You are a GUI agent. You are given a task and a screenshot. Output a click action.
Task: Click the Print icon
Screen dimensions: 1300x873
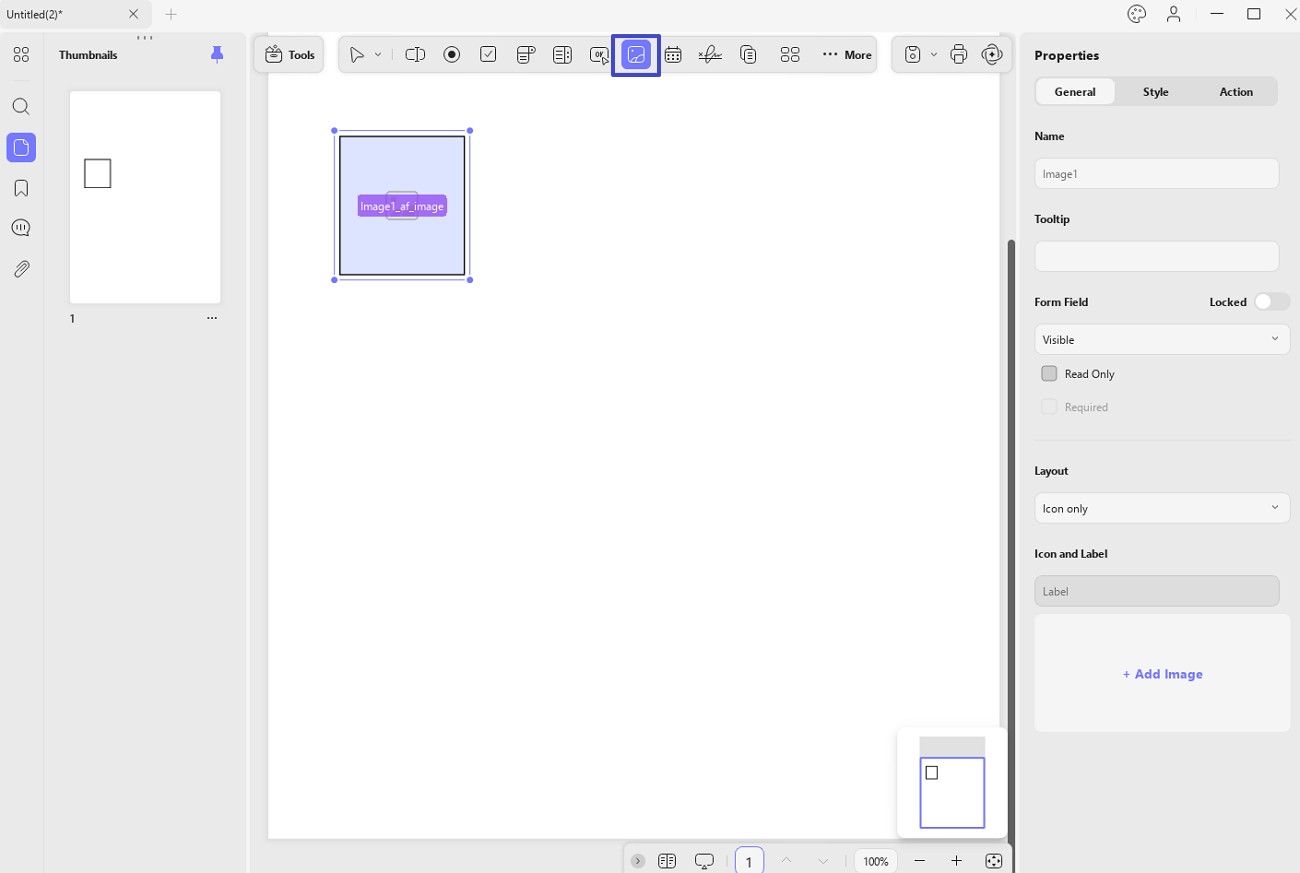click(x=959, y=55)
